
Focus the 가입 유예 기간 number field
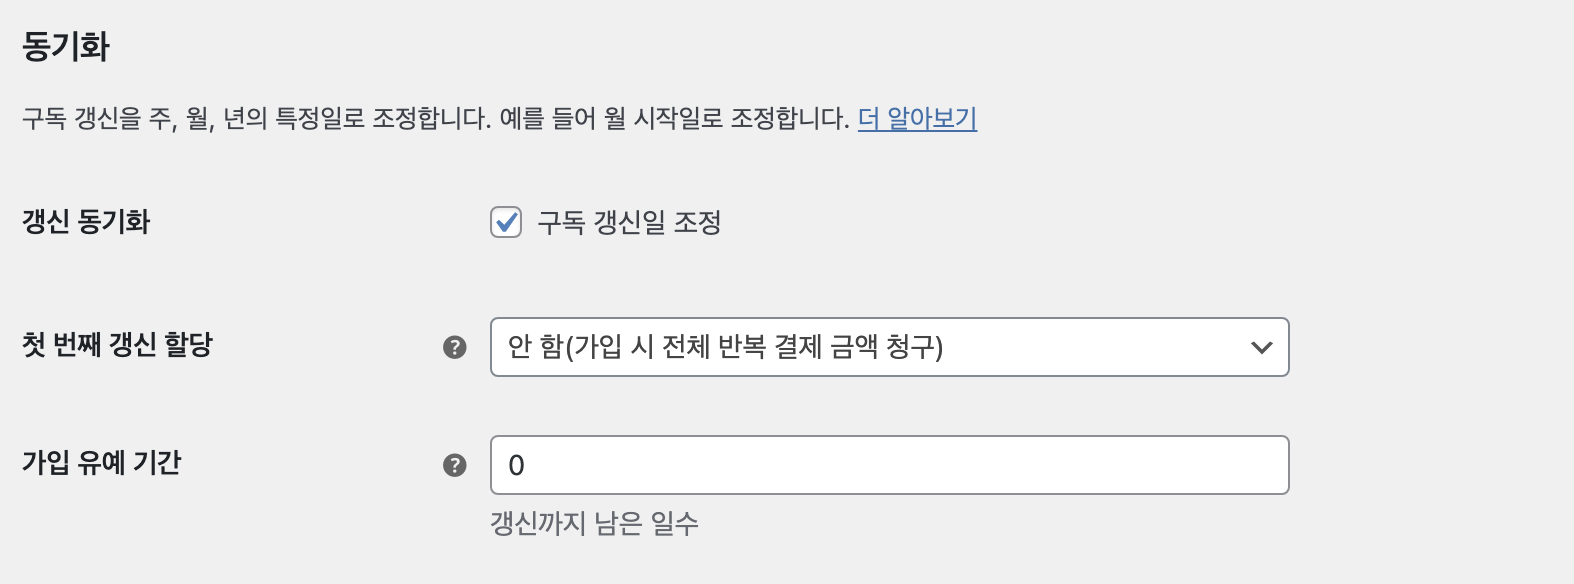click(889, 465)
